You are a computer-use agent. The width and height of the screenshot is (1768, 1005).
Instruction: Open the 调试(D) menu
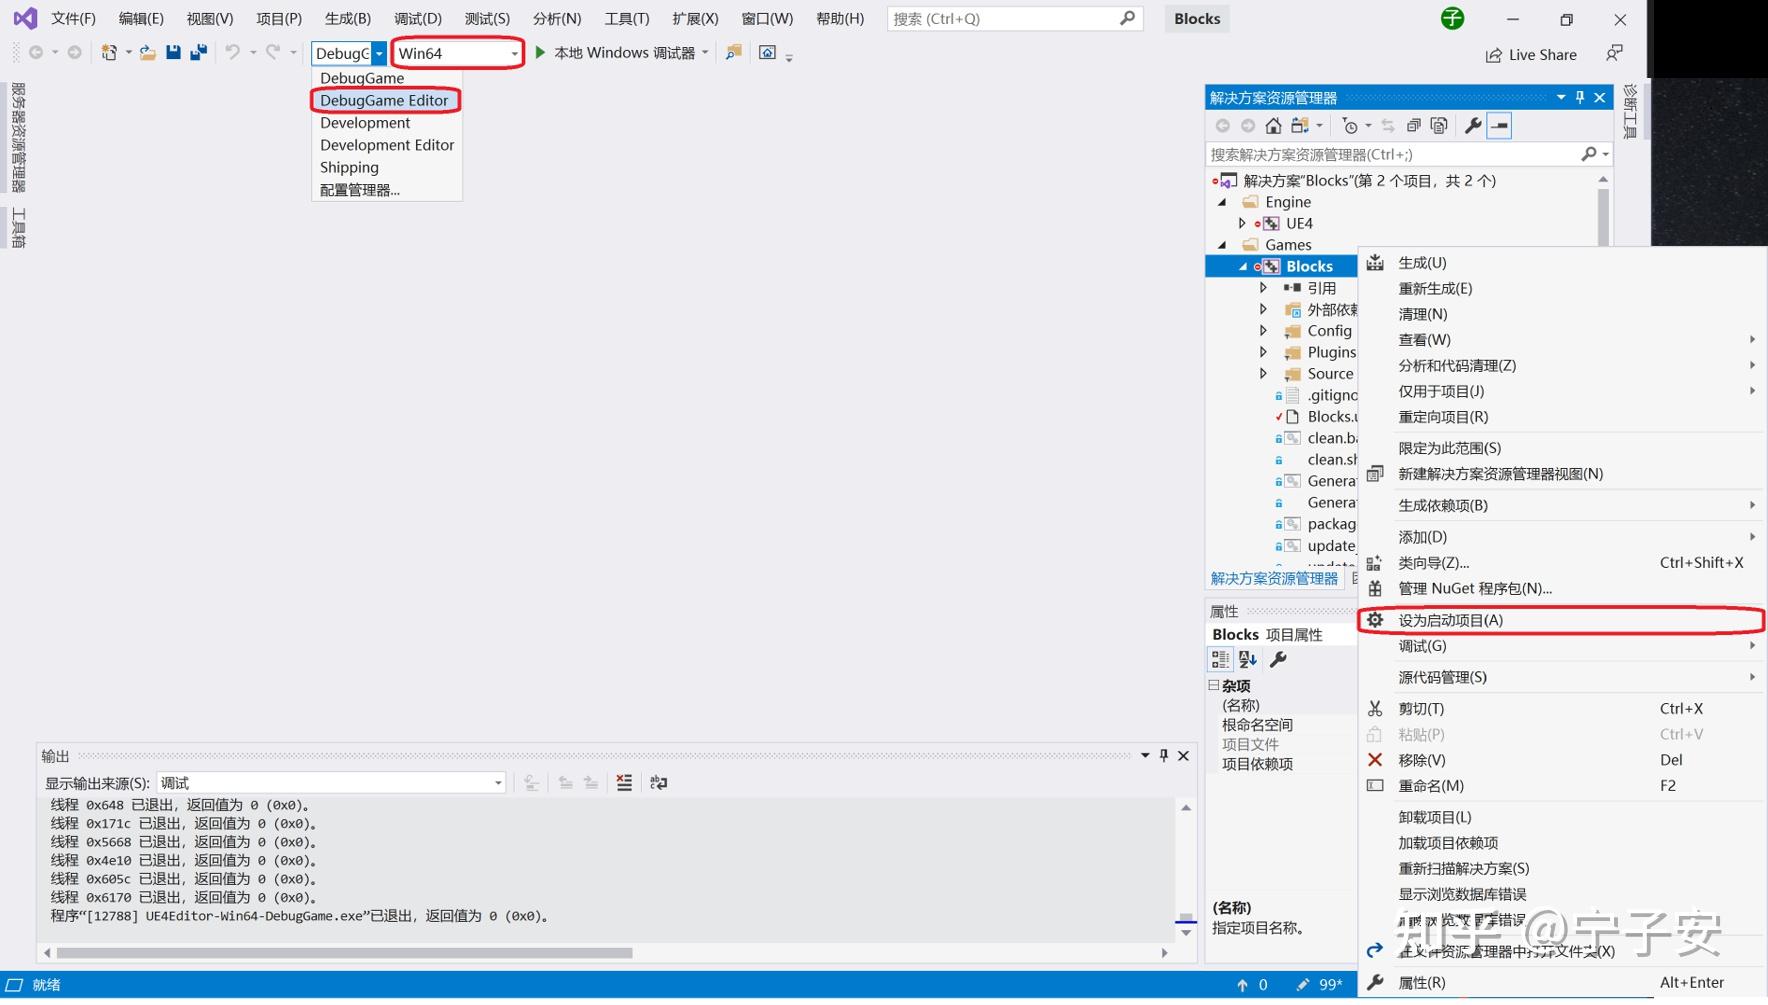[x=417, y=17]
